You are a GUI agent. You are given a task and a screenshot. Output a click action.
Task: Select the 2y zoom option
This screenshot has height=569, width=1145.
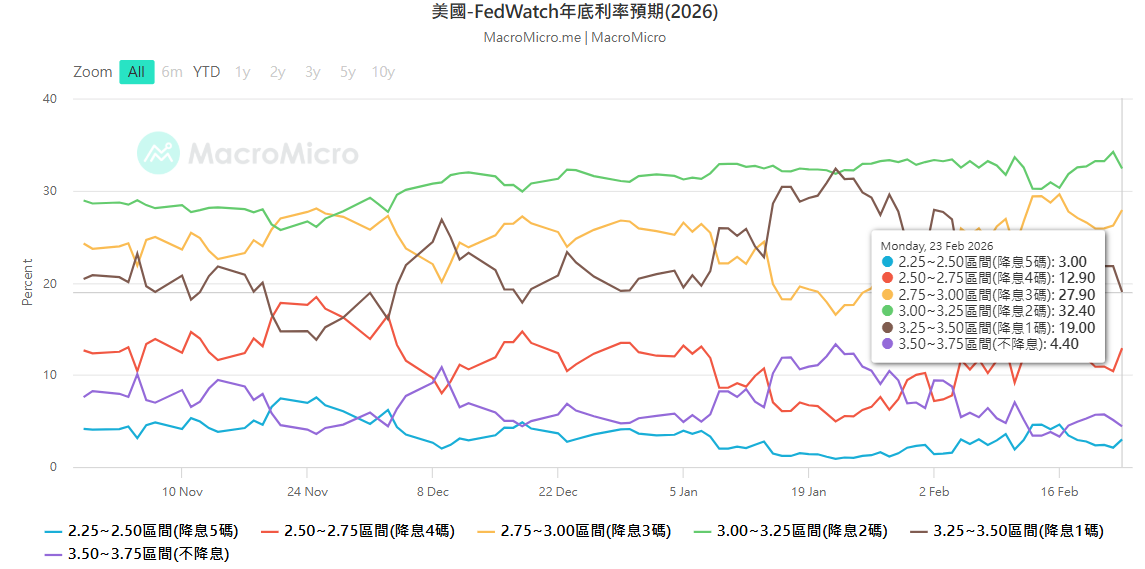click(278, 72)
